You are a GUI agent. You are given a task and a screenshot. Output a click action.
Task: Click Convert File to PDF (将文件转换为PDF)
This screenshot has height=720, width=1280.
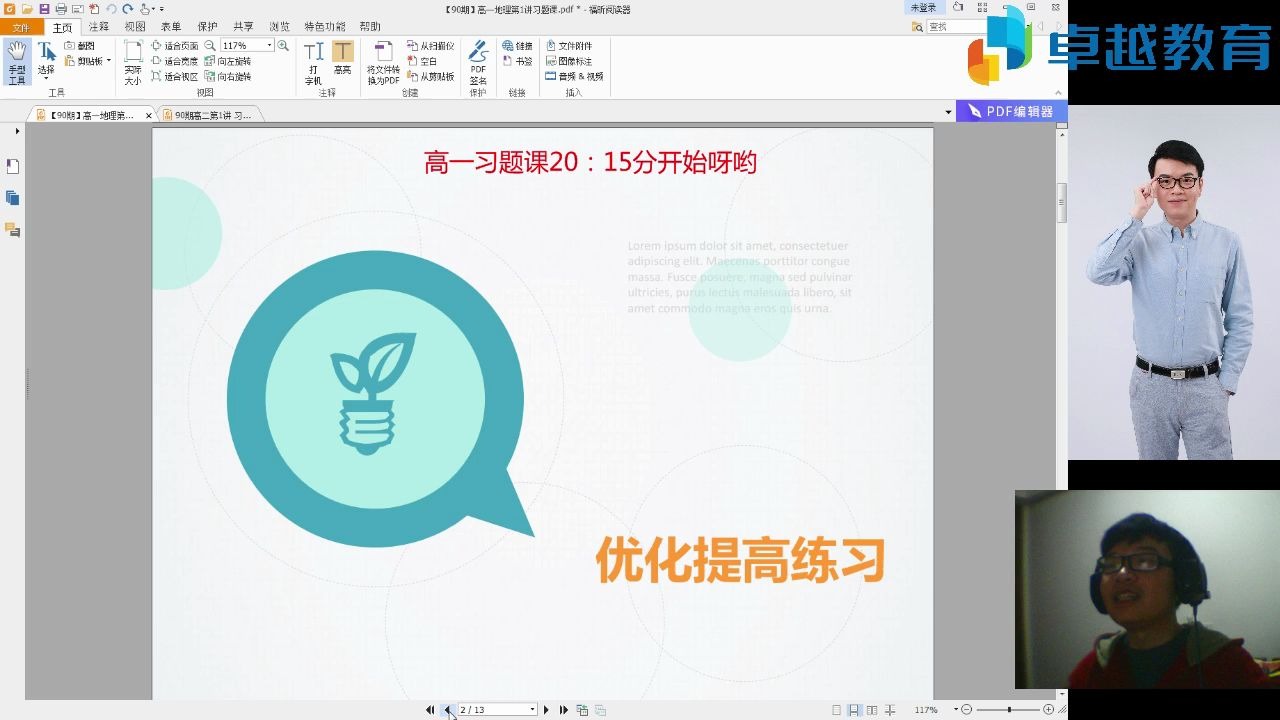click(383, 62)
